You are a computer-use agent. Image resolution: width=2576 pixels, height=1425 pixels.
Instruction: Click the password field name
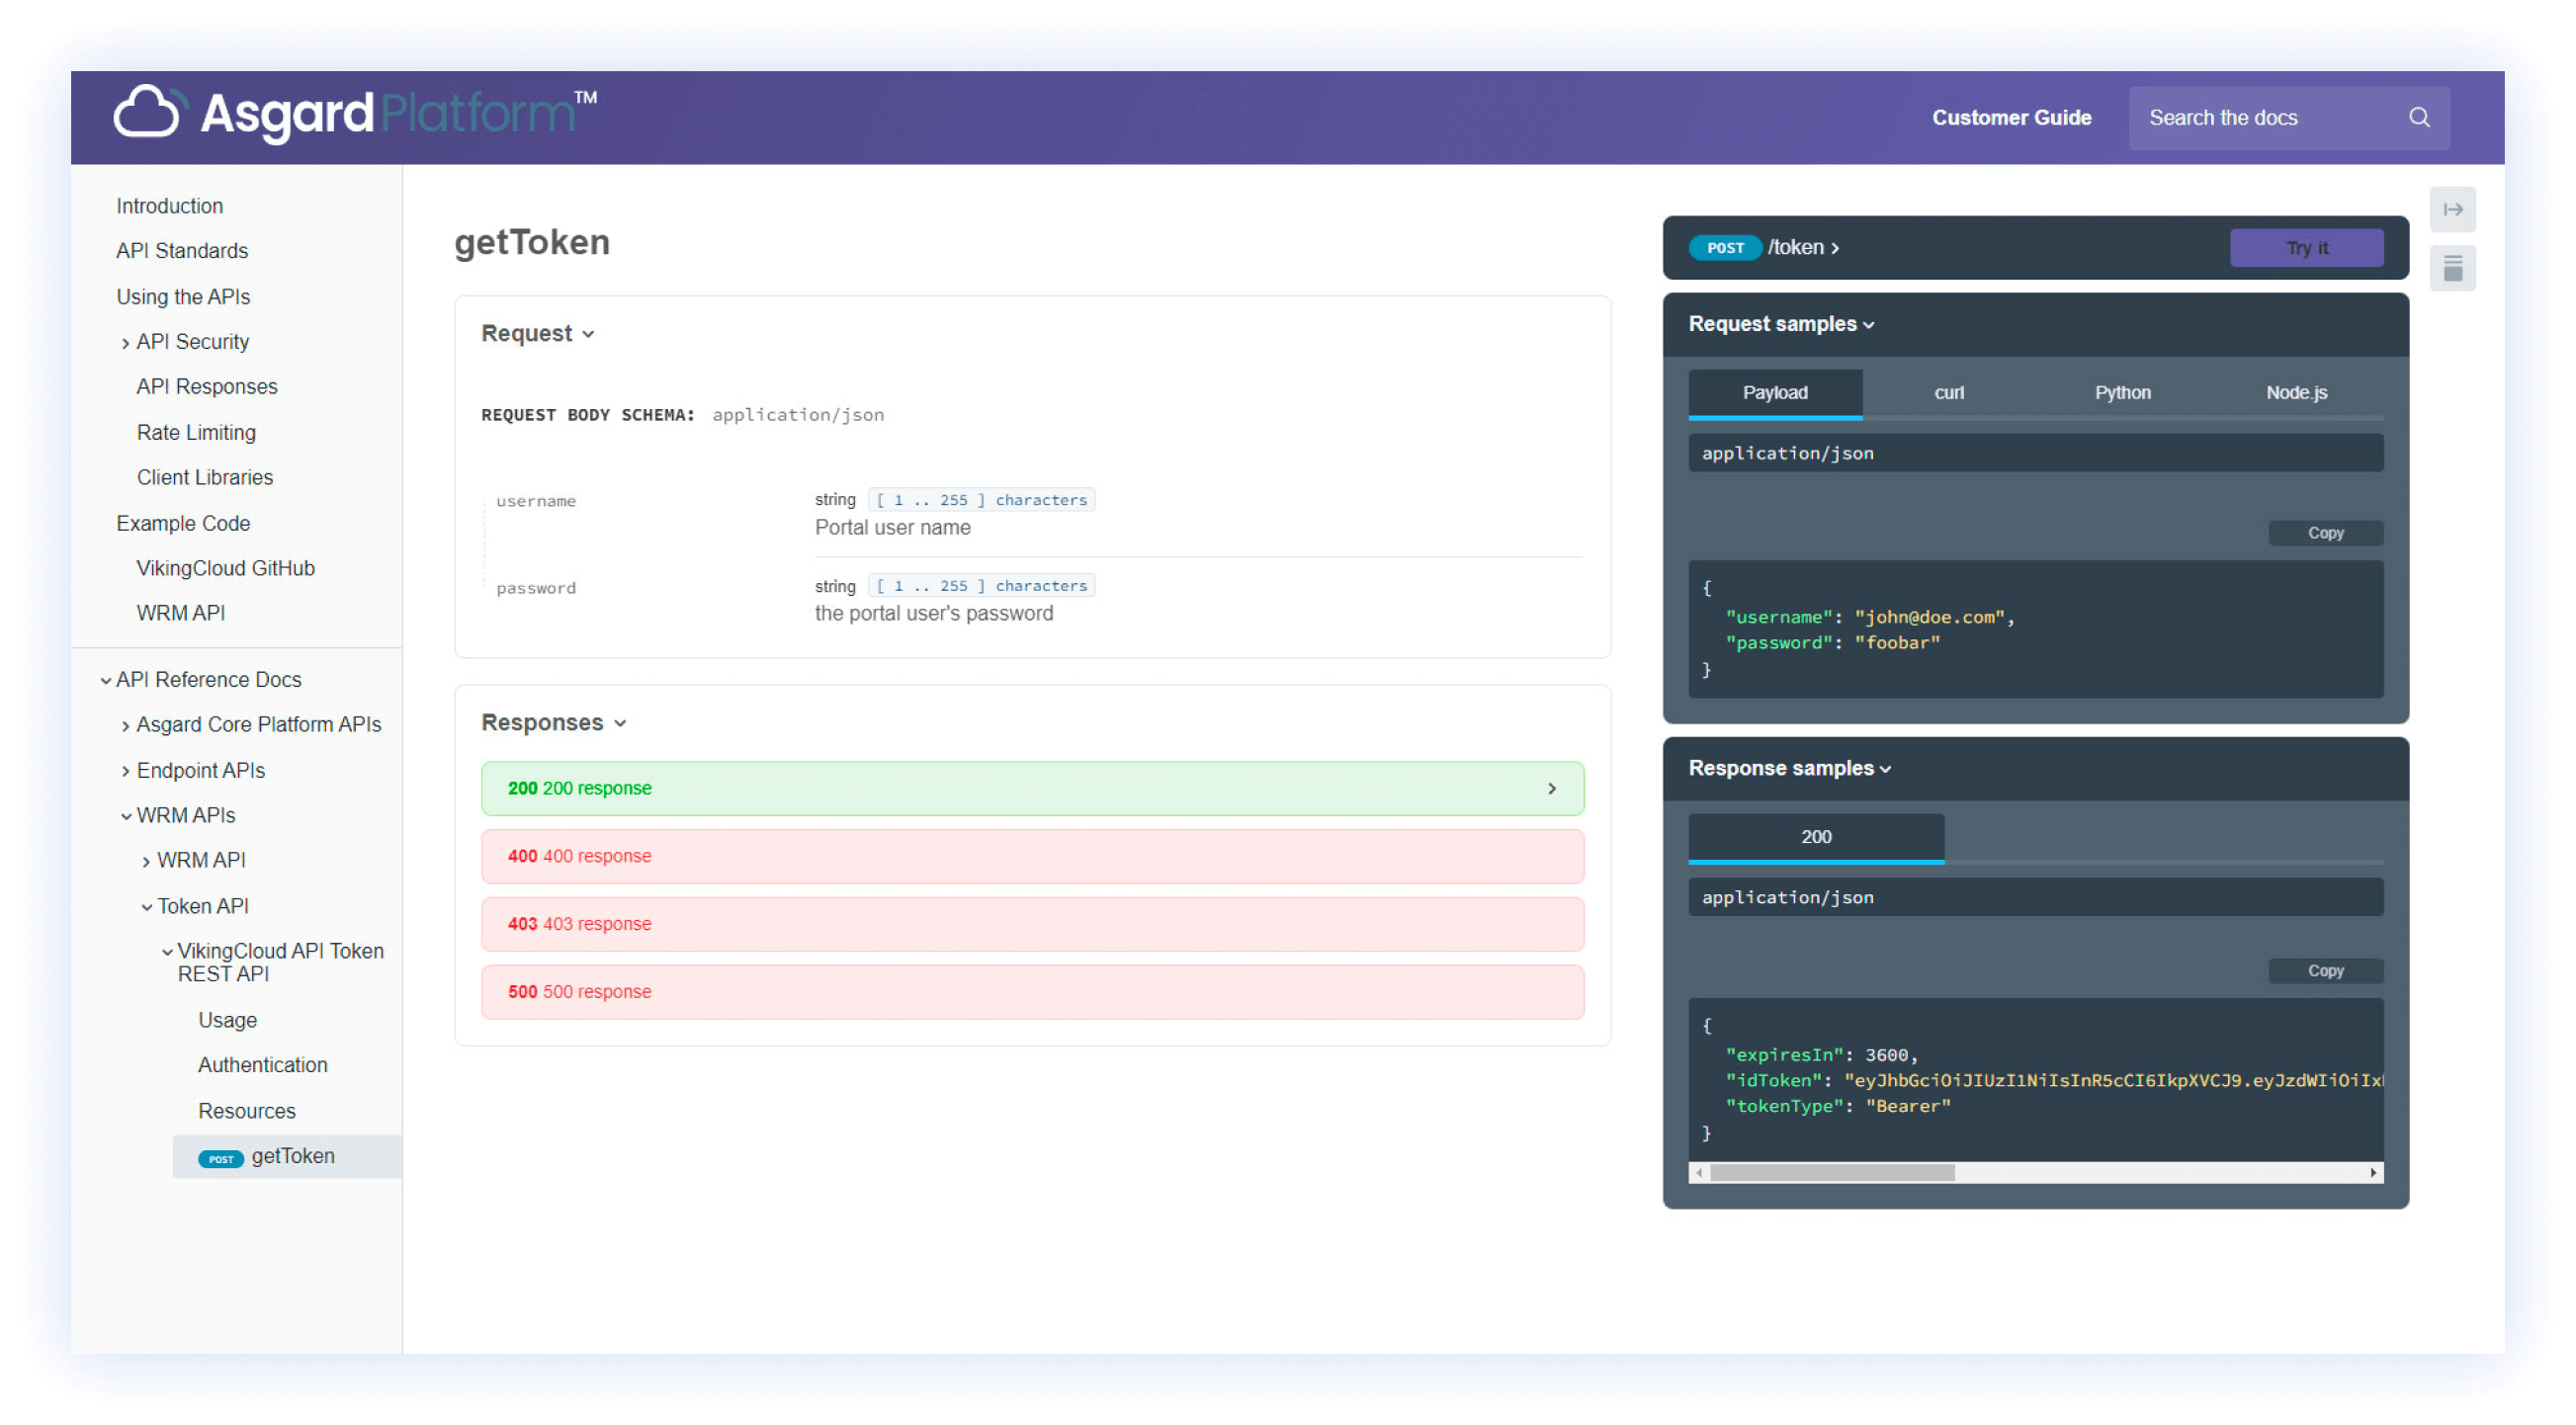coord(536,588)
